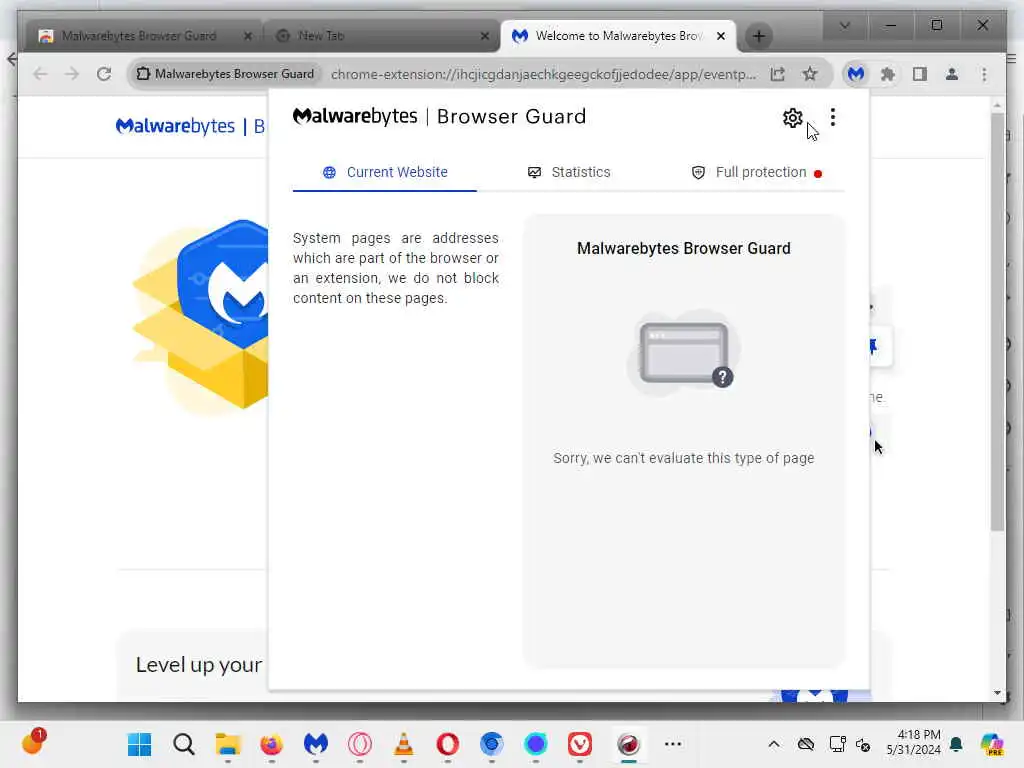The height and width of the screenshot is (768, 1024).
Task: Open Opera GX from the taskbar
Action: (359, 744)
